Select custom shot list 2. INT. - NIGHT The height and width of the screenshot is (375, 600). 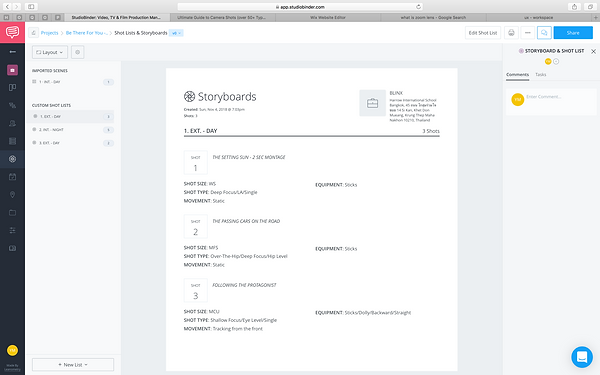click(73, 130)
